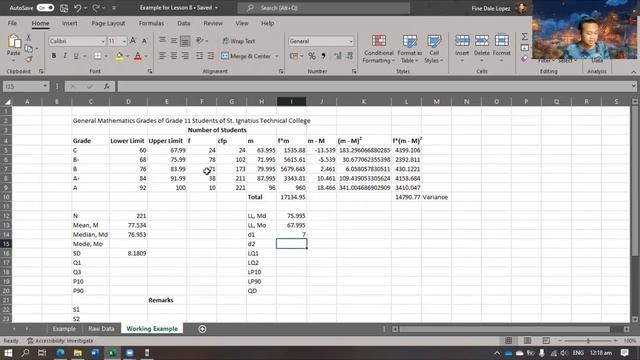Collapse the ribbon with the arrow
The image size is (640, 360).
click(633, 72)
